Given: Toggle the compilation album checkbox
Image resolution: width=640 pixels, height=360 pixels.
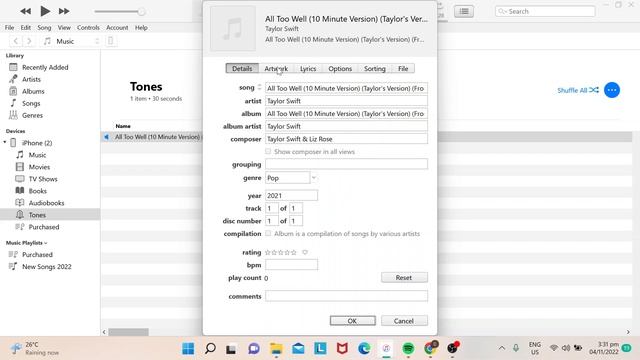Looking at the screenshot, I should coord(268,233).
